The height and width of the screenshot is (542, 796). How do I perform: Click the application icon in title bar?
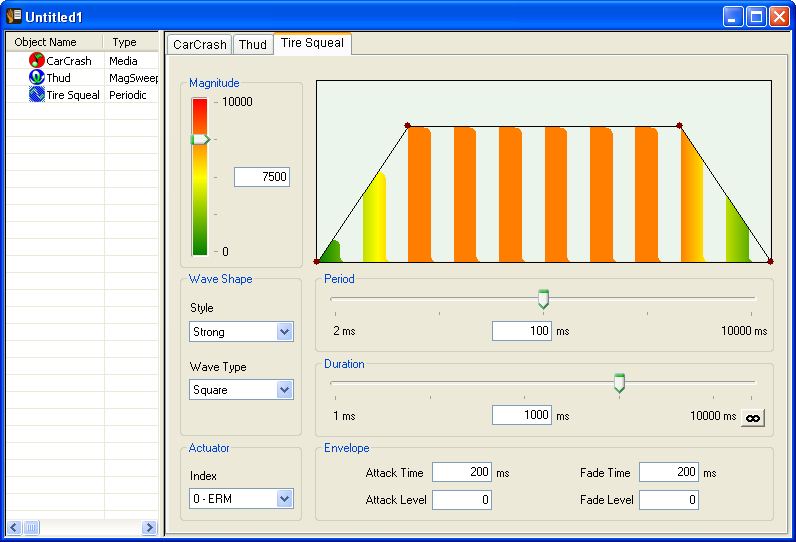(14, 16)
